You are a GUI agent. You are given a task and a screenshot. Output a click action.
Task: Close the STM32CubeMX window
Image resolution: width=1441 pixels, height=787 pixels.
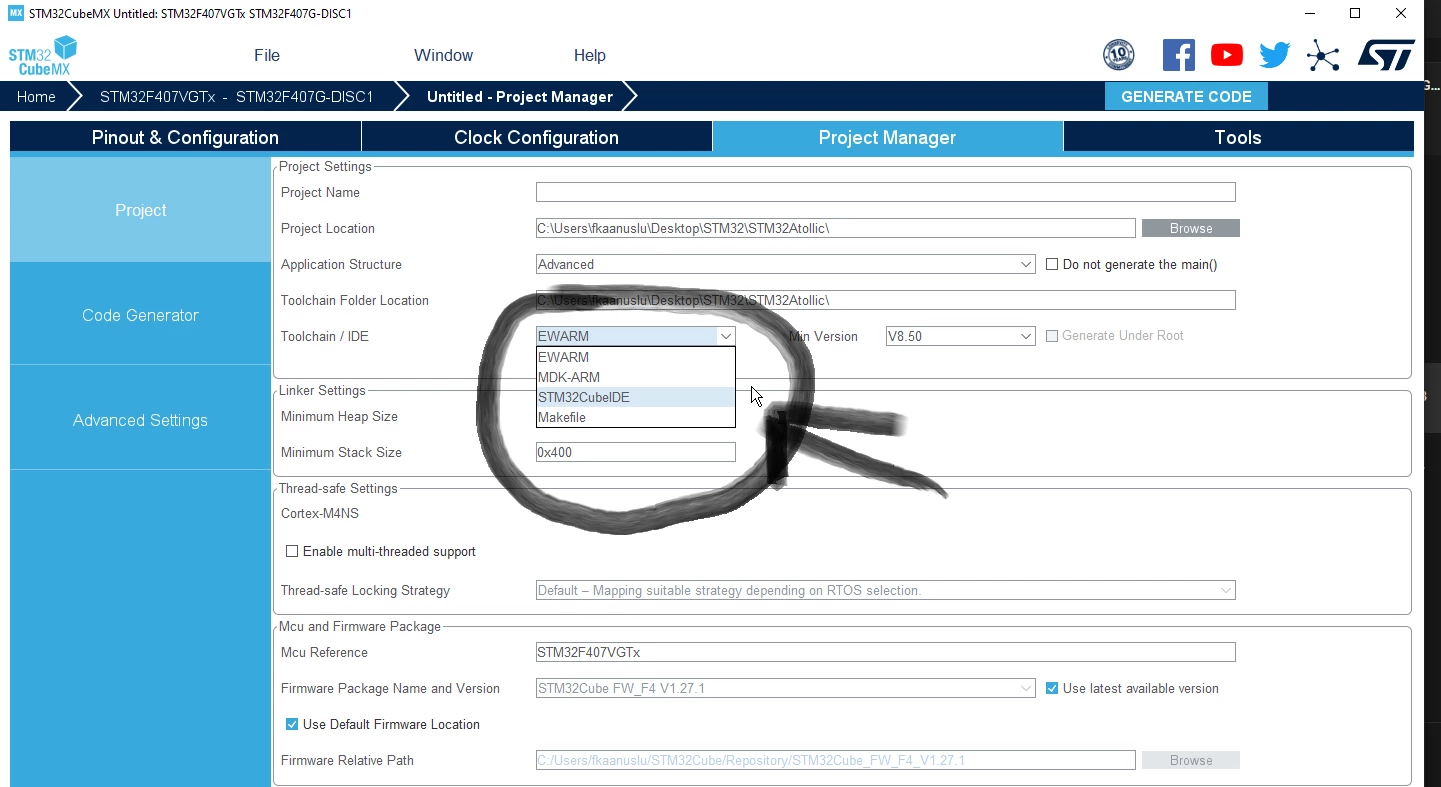(x=1402, y=14)
